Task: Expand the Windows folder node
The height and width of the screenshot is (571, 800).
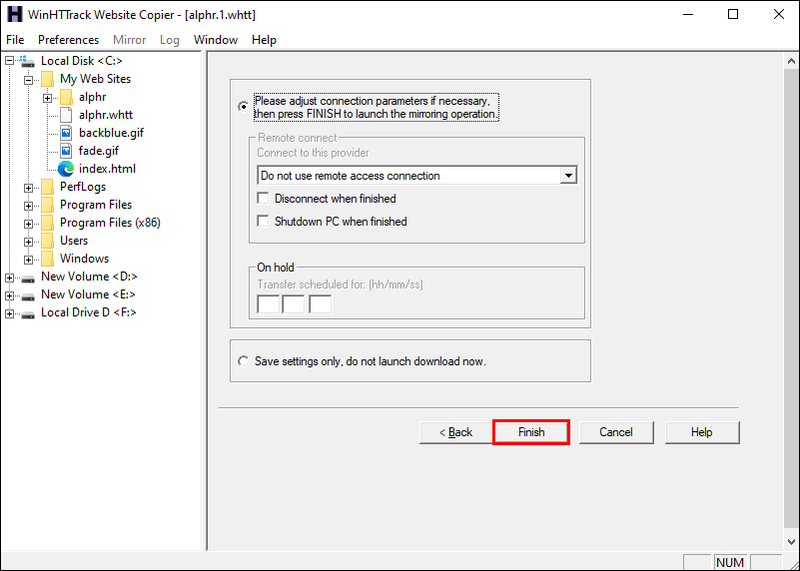Action: coord(29,260)
